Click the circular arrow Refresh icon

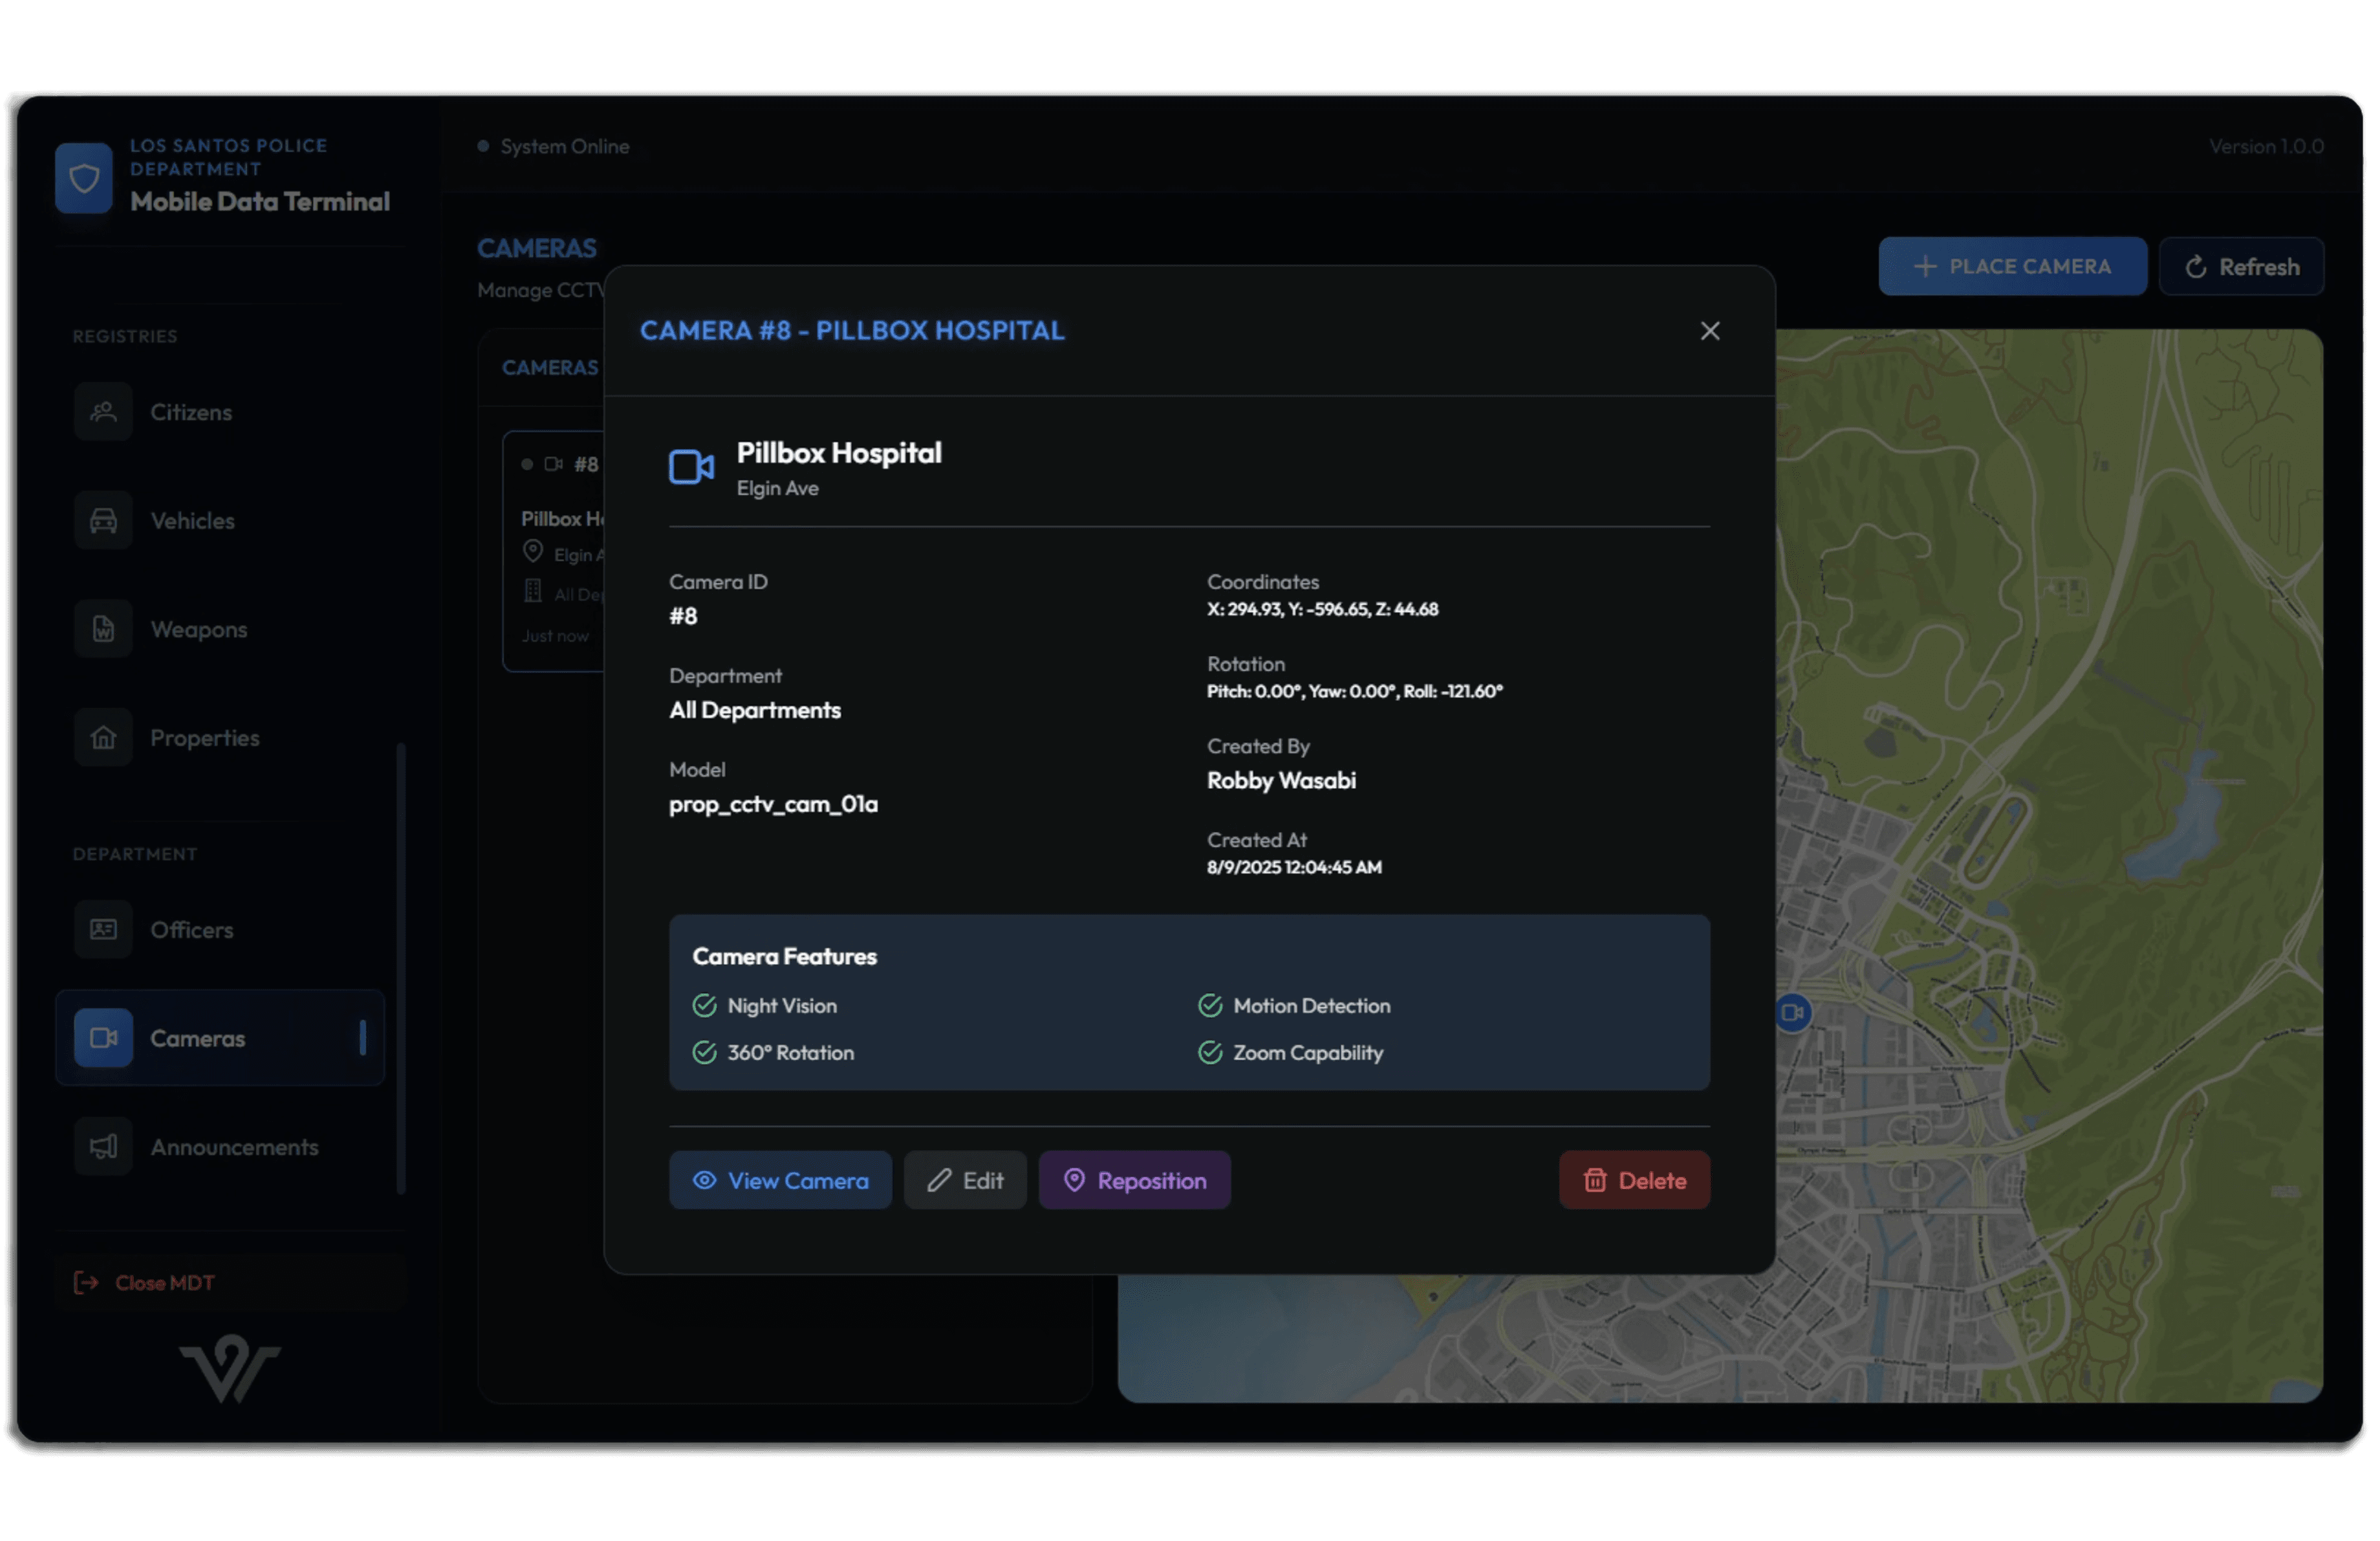click(2196, 267)
